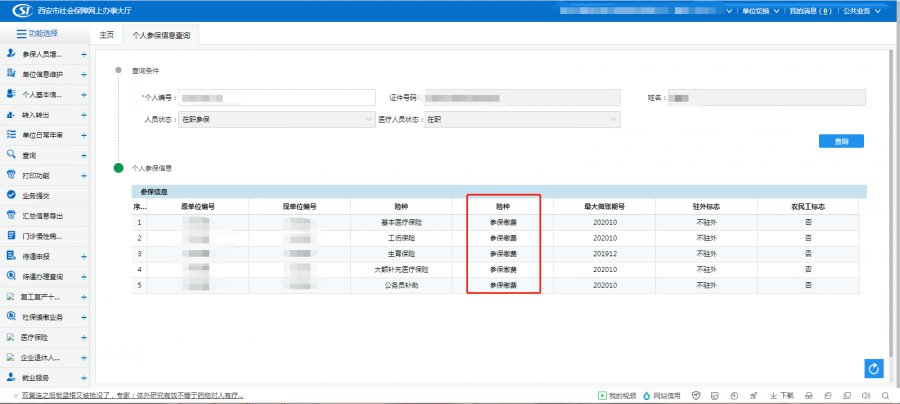Viewport: 900px width, 404px height.
Task: Click the 查询 magnifier icon in sidebar
Action: coord(11,155)
